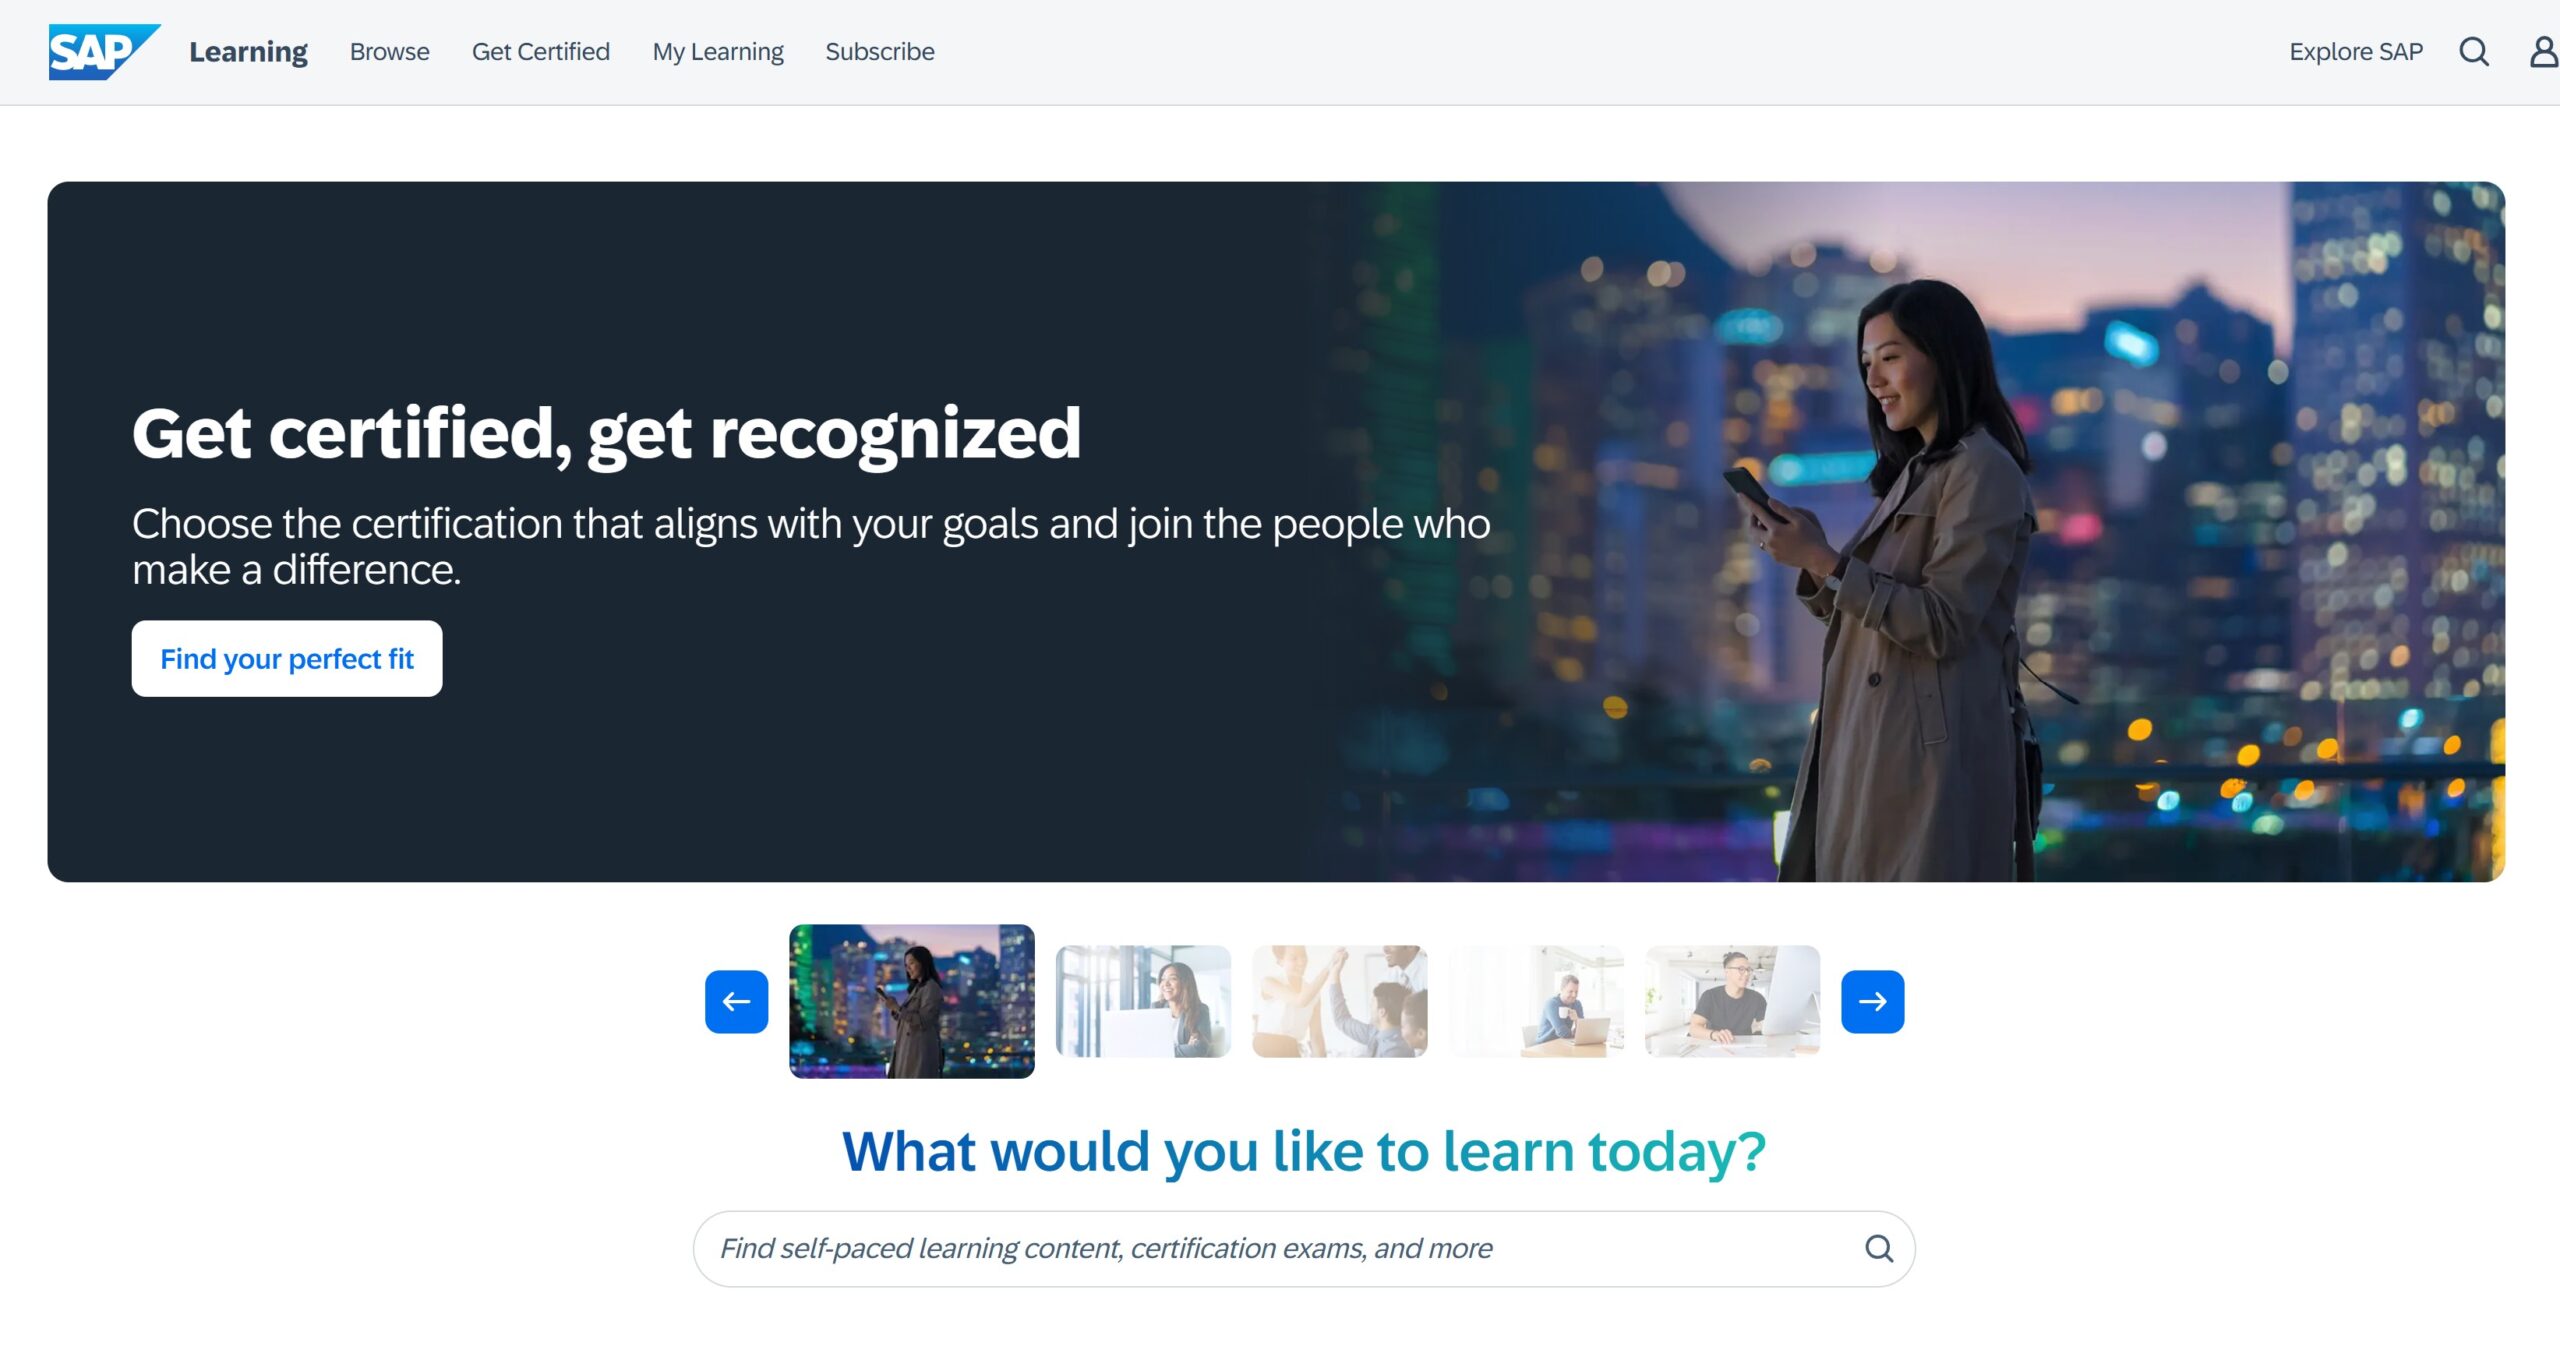Click the SAP logo
The height and width of the screenshot is (1364, 2560).
[104, 52]
